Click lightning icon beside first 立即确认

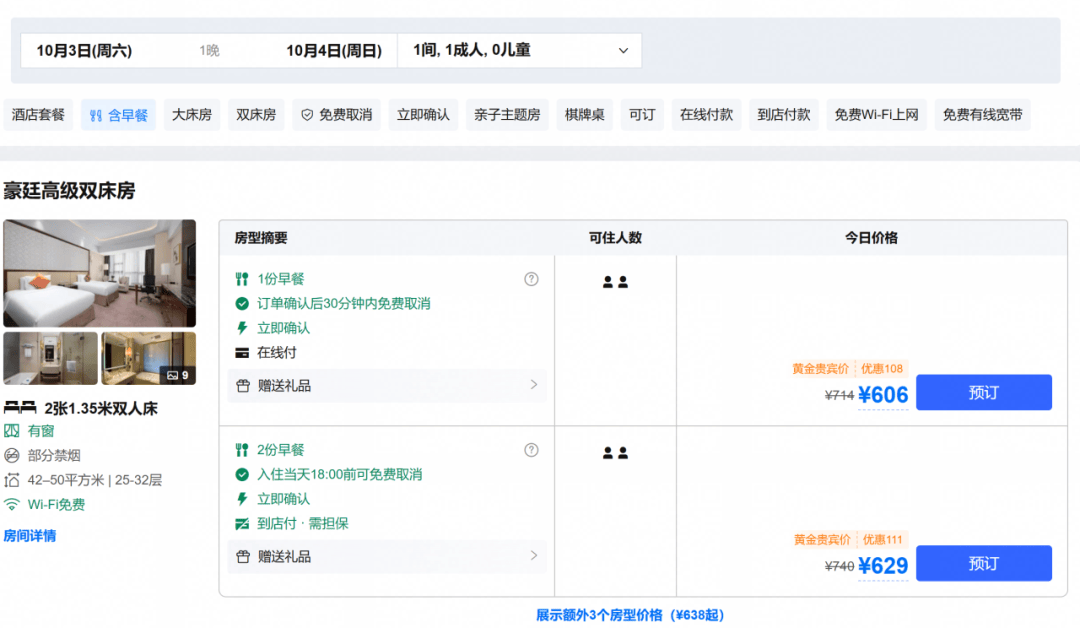click(242, 328)
